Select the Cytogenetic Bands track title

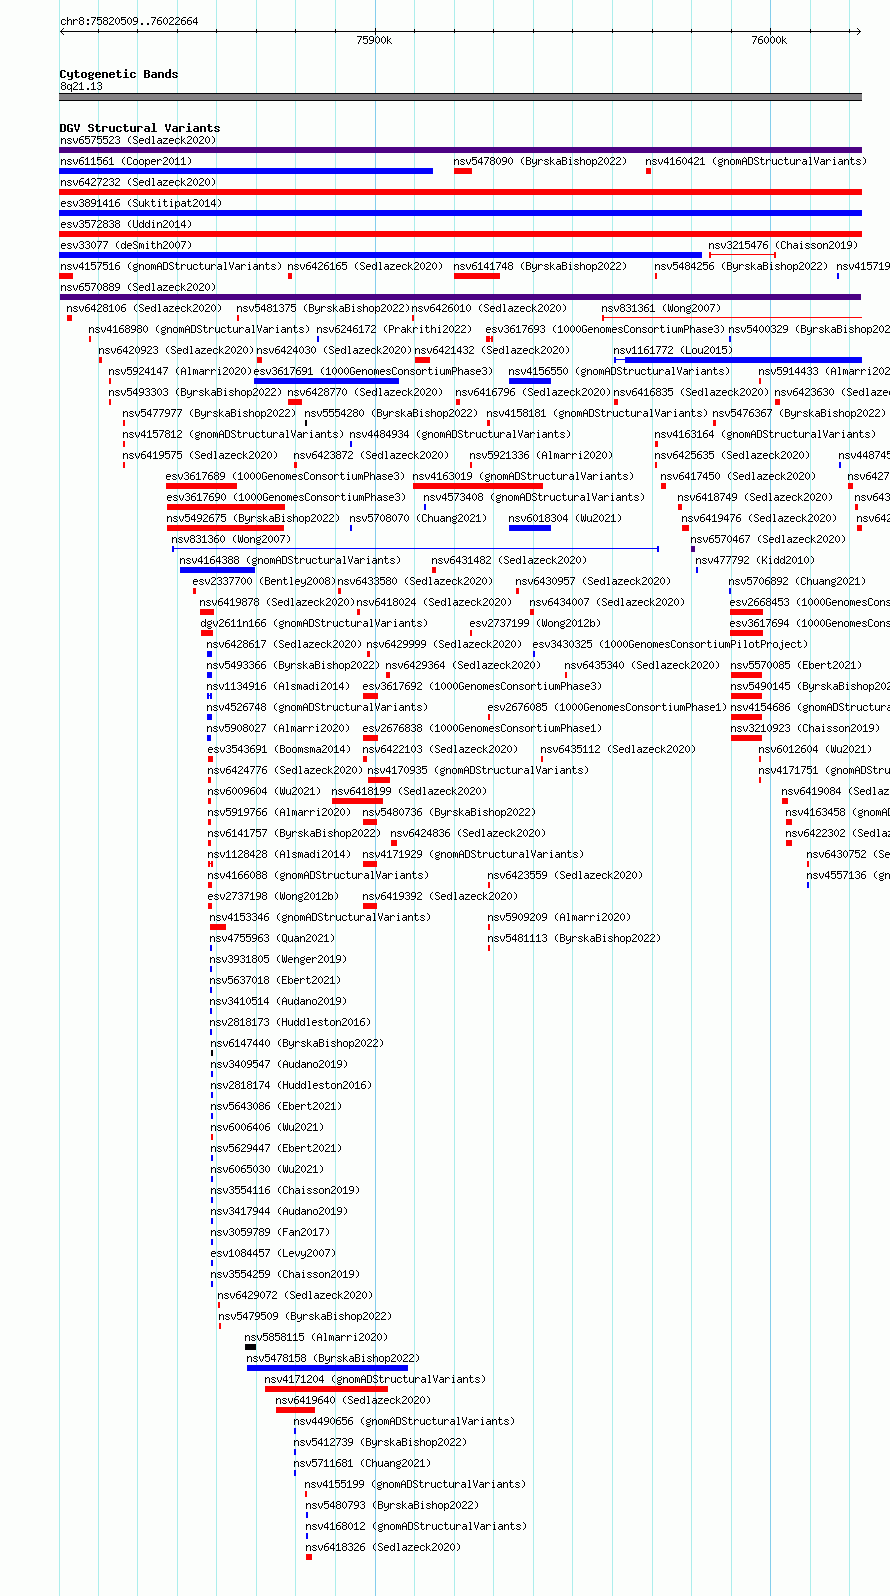tap(119, 74)
